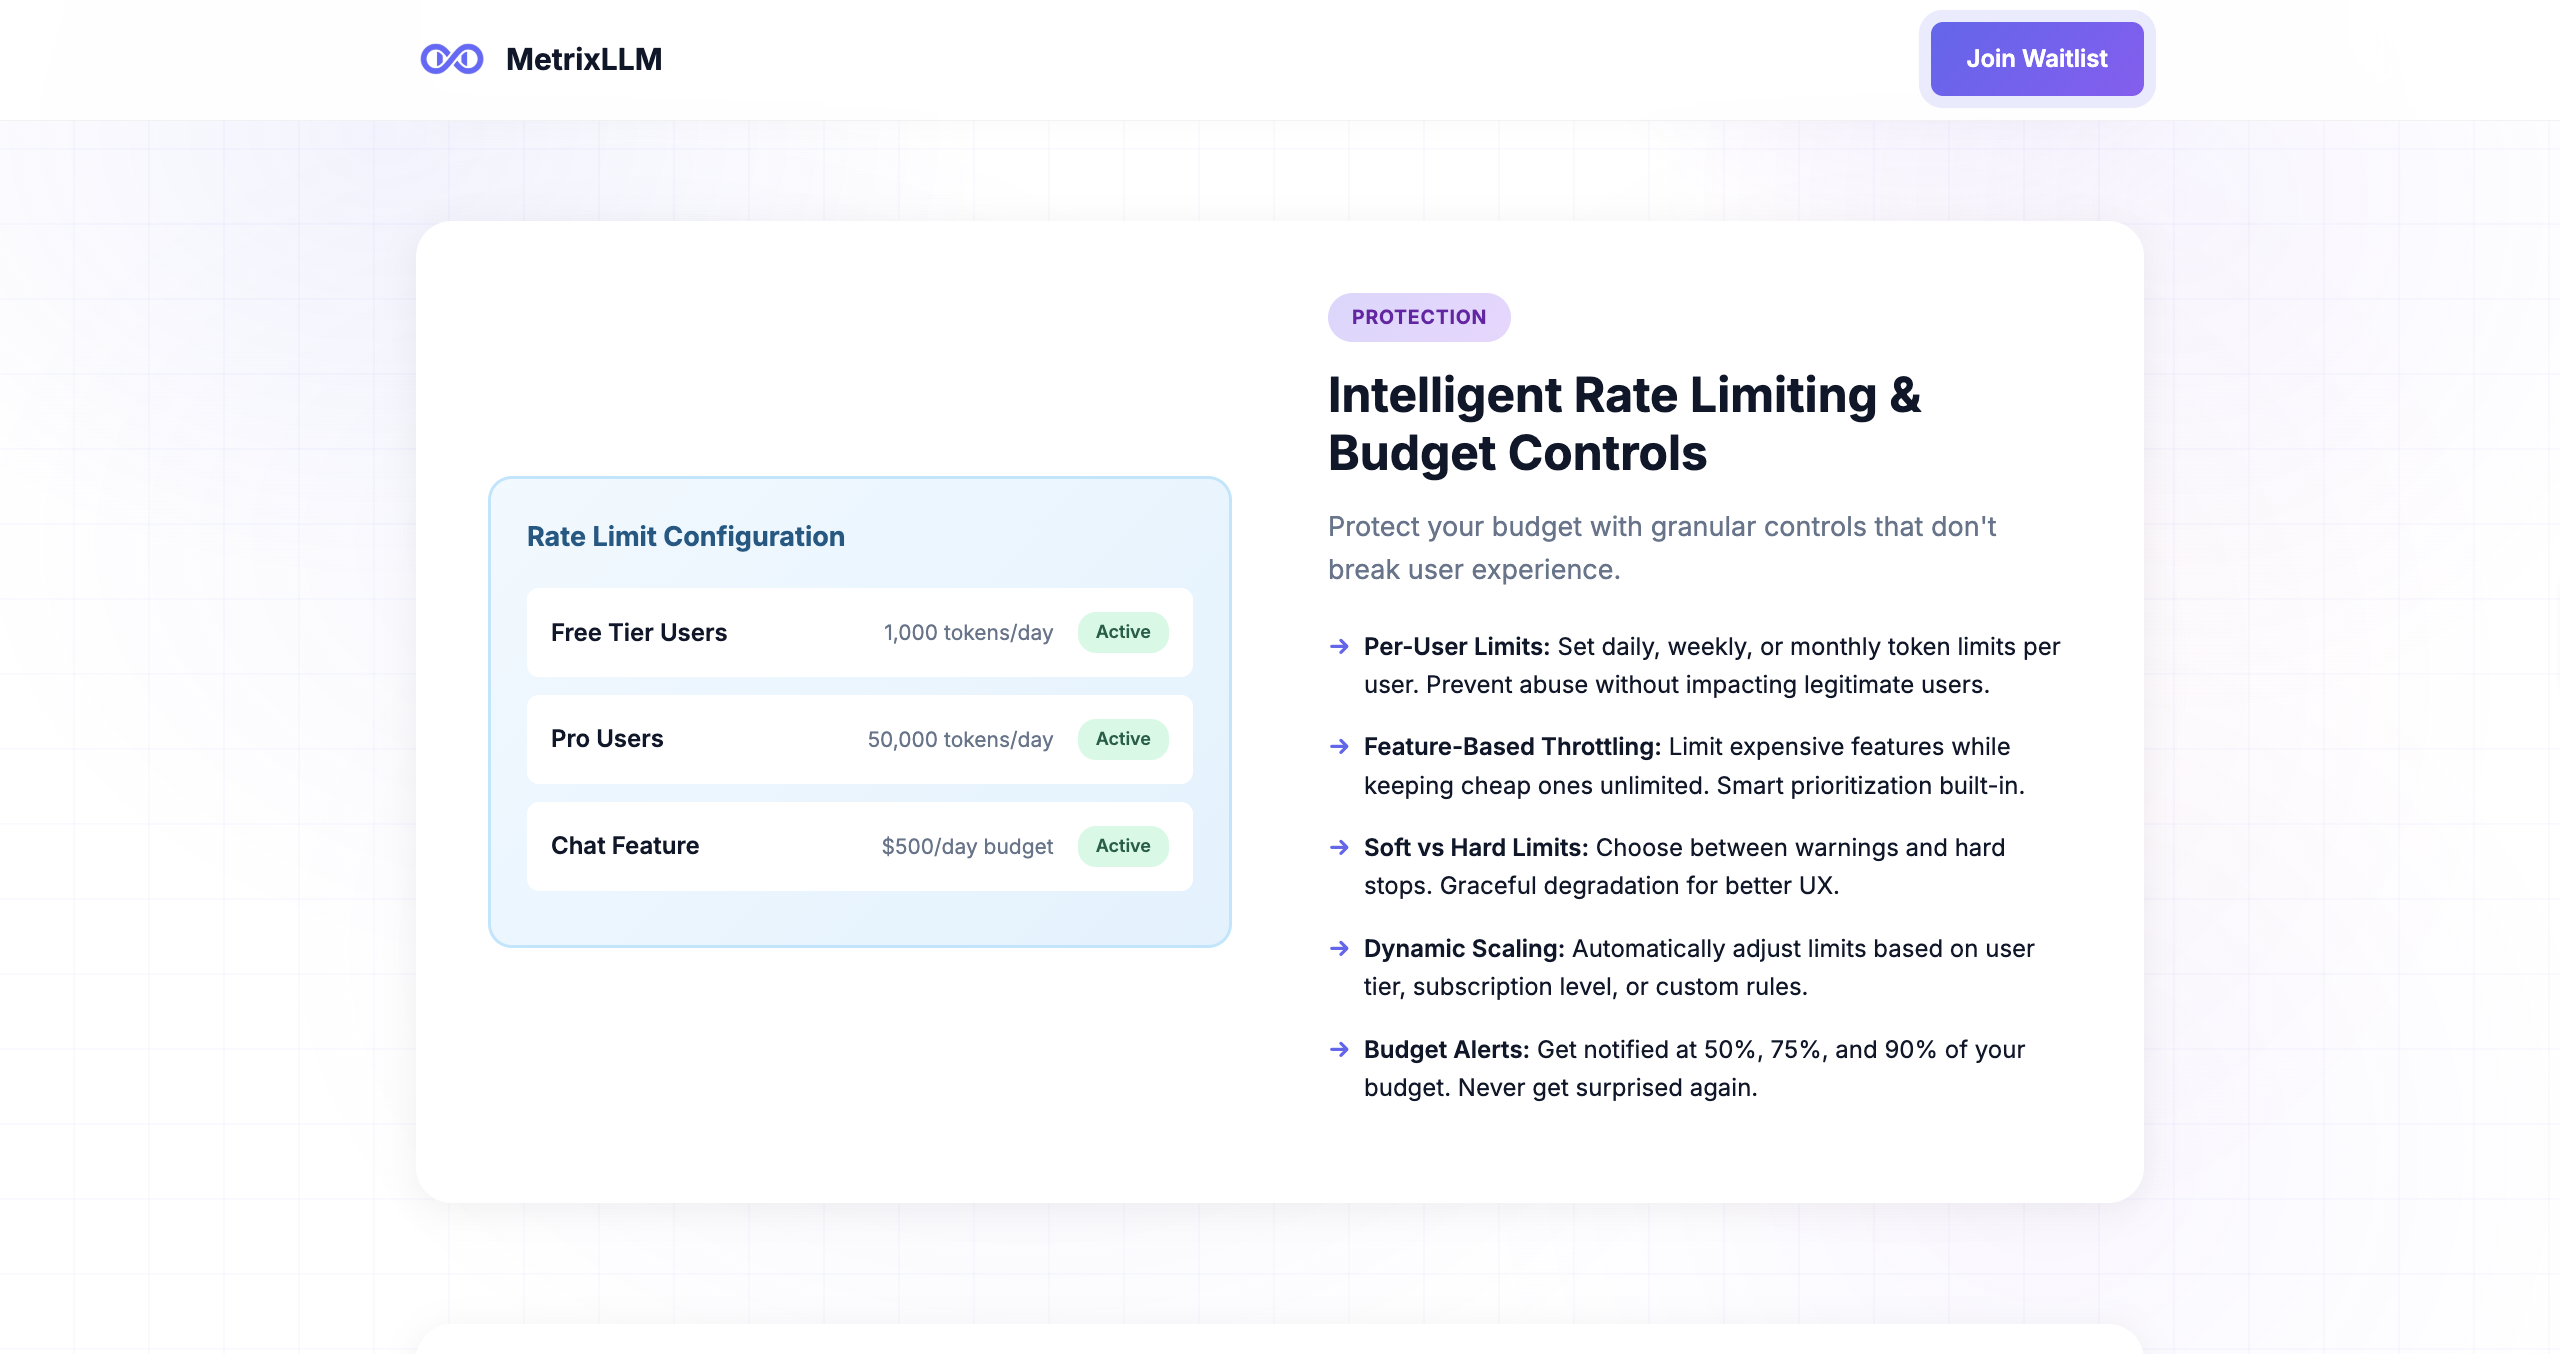Click the $500/day budget value
2560x1354 pixels.
tap(967, 847)
